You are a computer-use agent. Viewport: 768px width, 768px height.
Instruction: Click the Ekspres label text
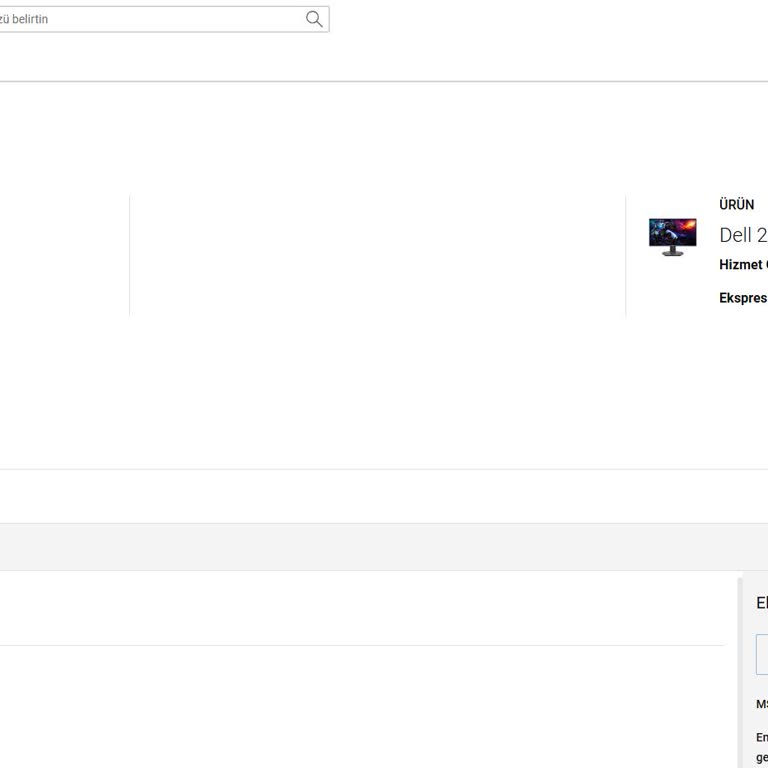pos(743,298)
